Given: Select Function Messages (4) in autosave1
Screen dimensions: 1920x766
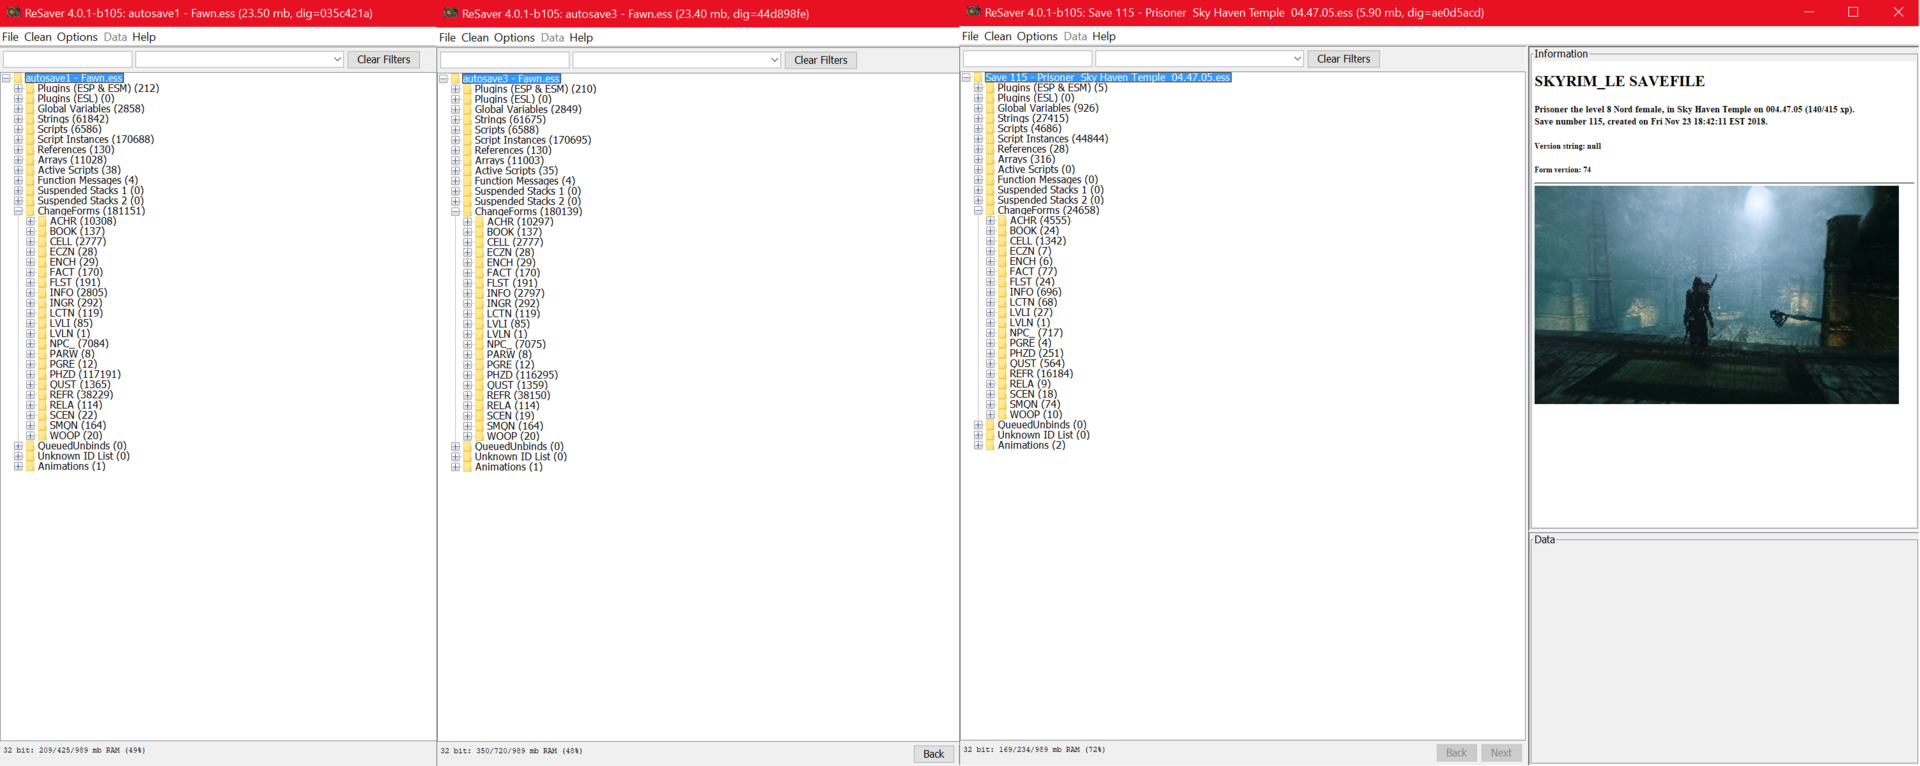Looking at the screenshot, I should pyautogui.click(x=88, y=180).
